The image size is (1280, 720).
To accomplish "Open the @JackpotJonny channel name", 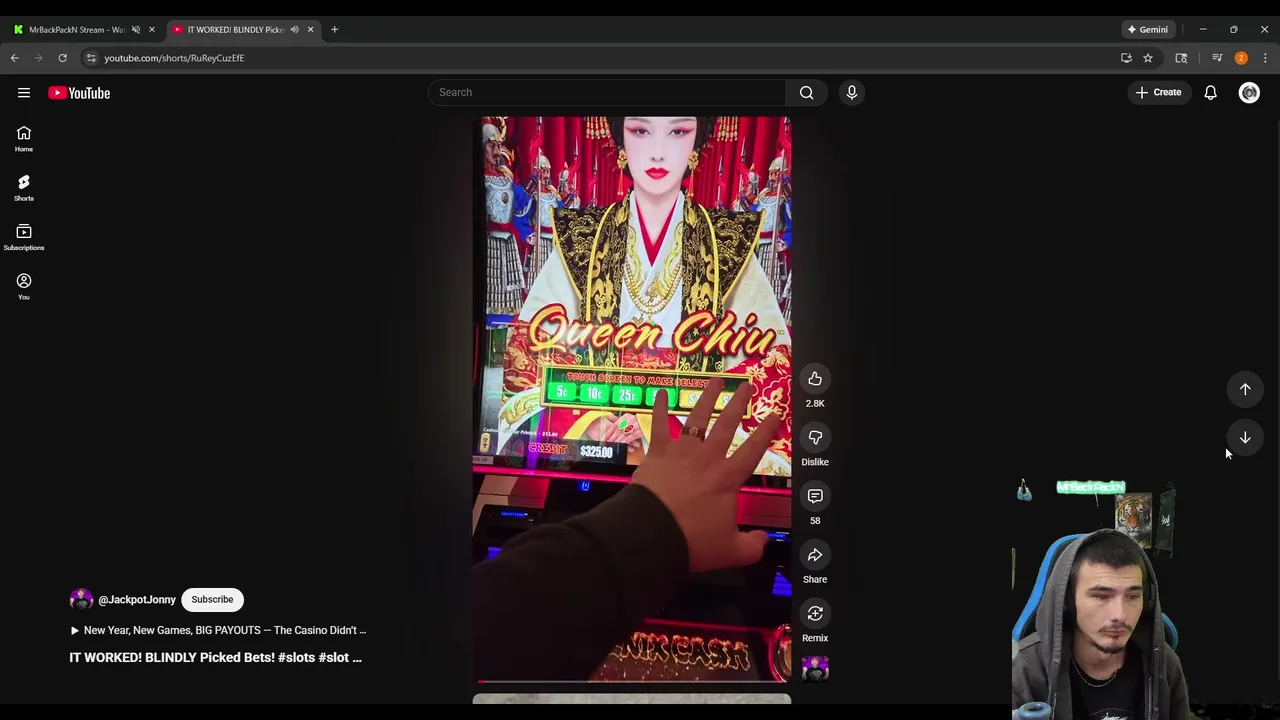I will pyautogui.click(x=137, y=600).
